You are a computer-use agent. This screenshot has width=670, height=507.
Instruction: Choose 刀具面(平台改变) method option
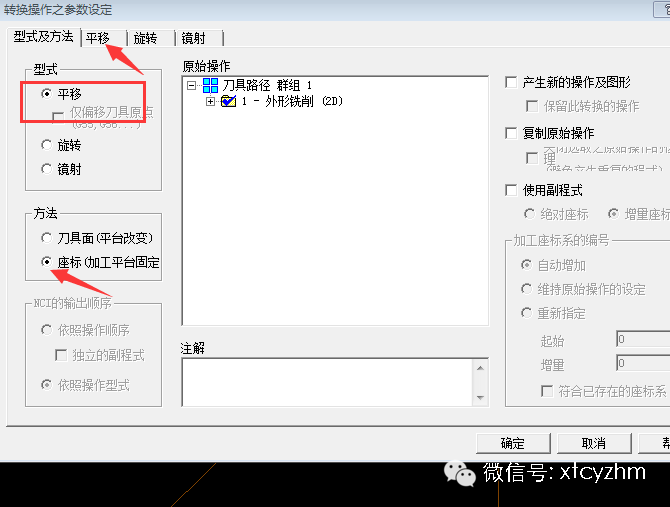coord(46,238)
